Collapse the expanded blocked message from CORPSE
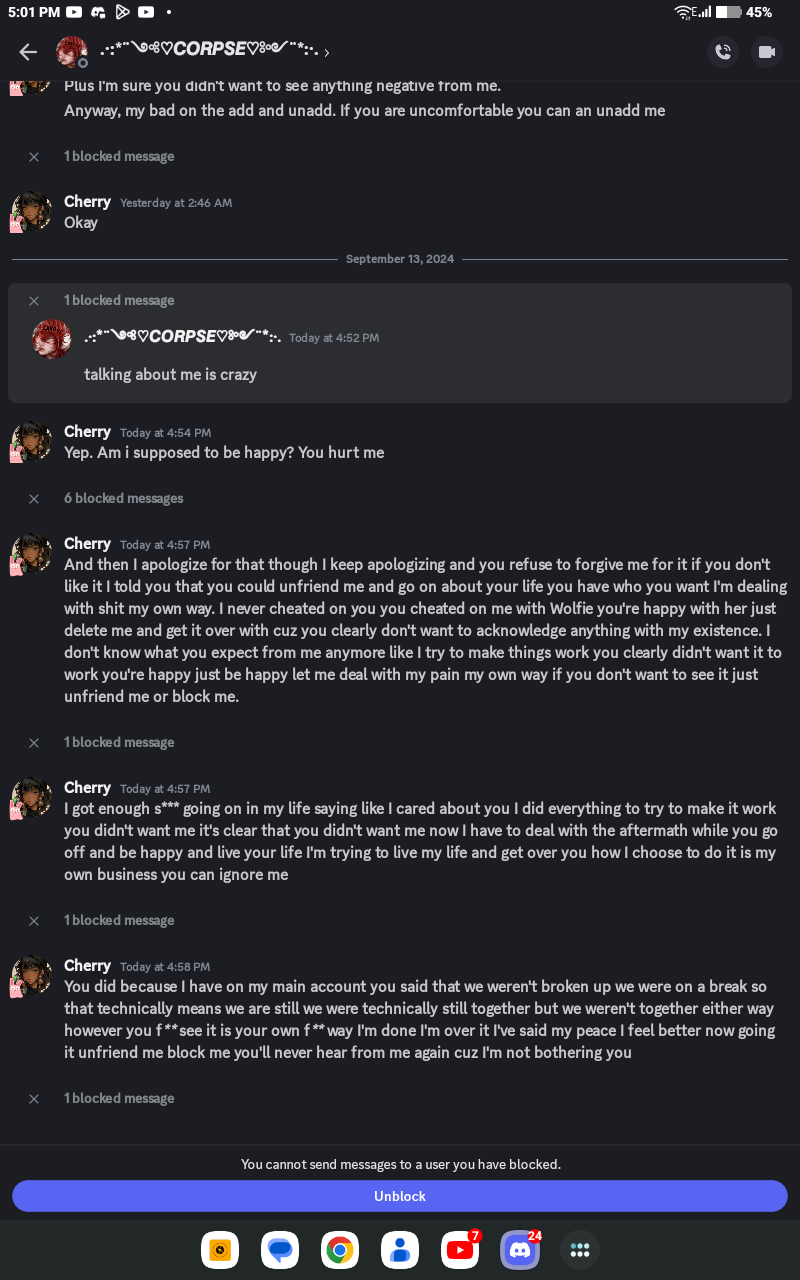The height and width of the screenshot is (1280, 800). (x=119, y=300)
